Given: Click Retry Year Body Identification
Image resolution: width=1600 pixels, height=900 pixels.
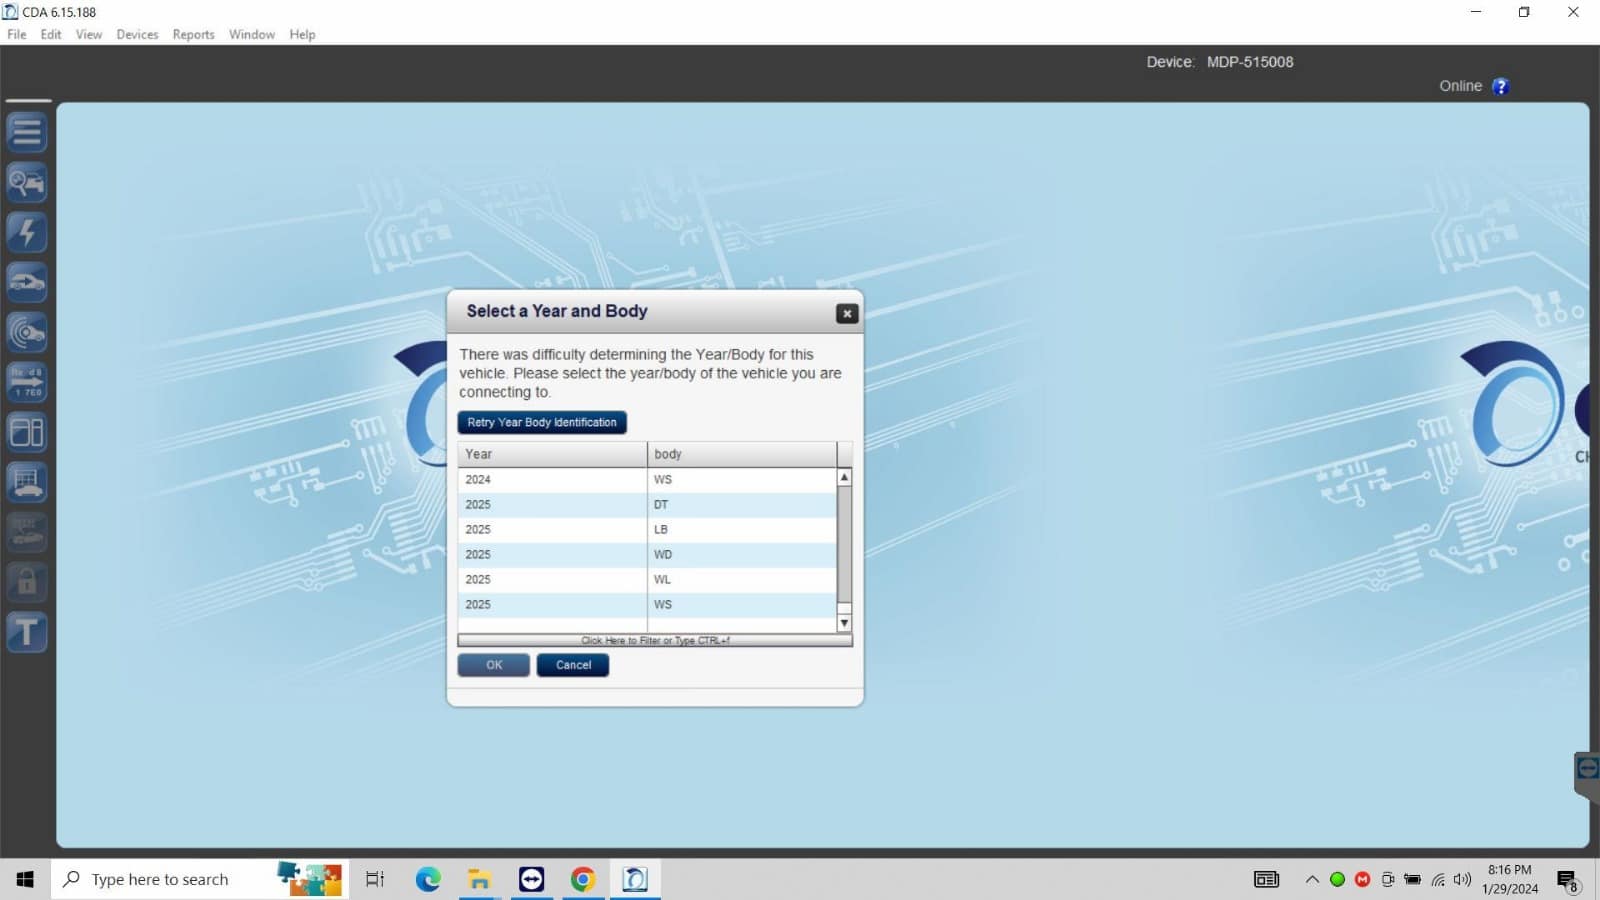Looking at the screenshot, I should tap(542, 422).
